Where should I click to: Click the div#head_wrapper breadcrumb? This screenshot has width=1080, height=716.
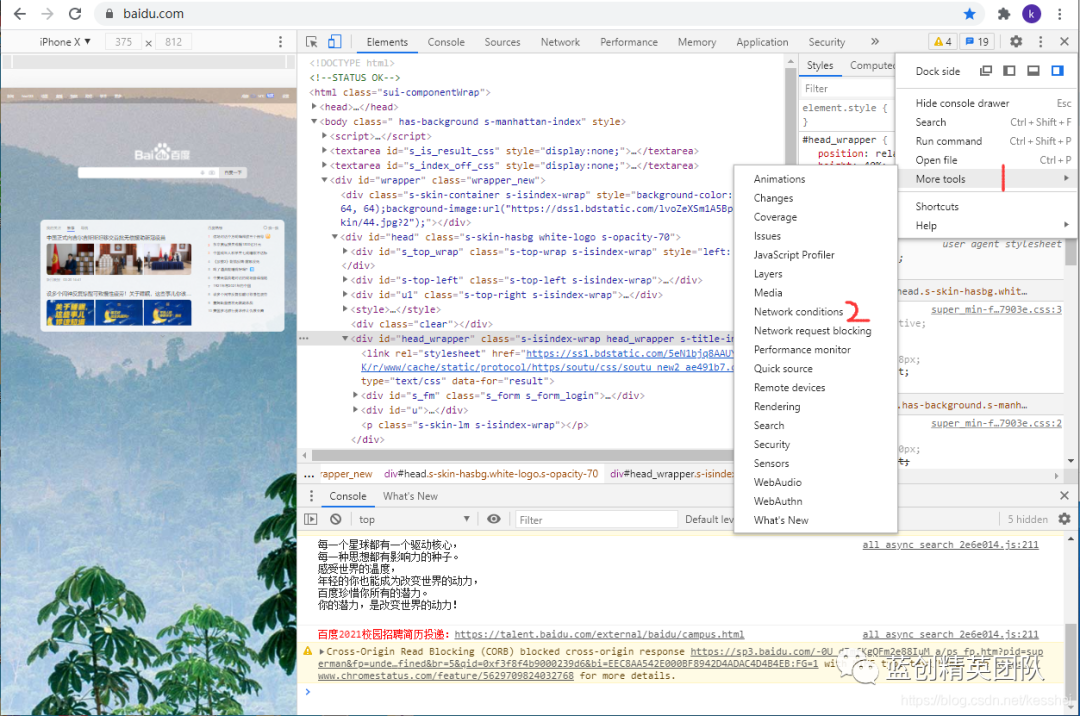672,474
